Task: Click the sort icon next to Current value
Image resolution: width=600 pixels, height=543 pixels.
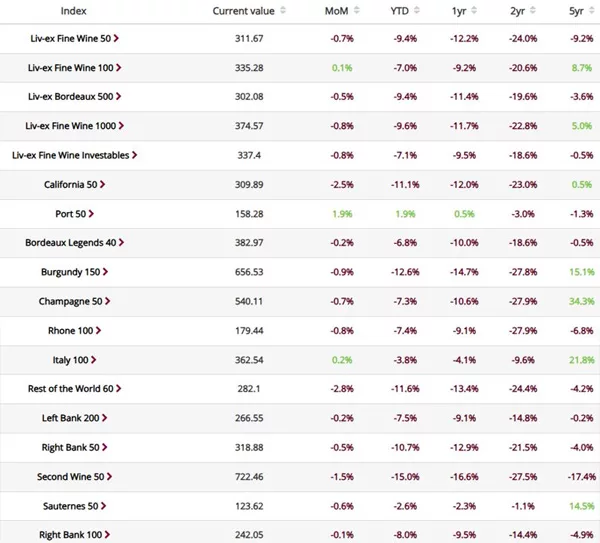Action: [283, 11]
